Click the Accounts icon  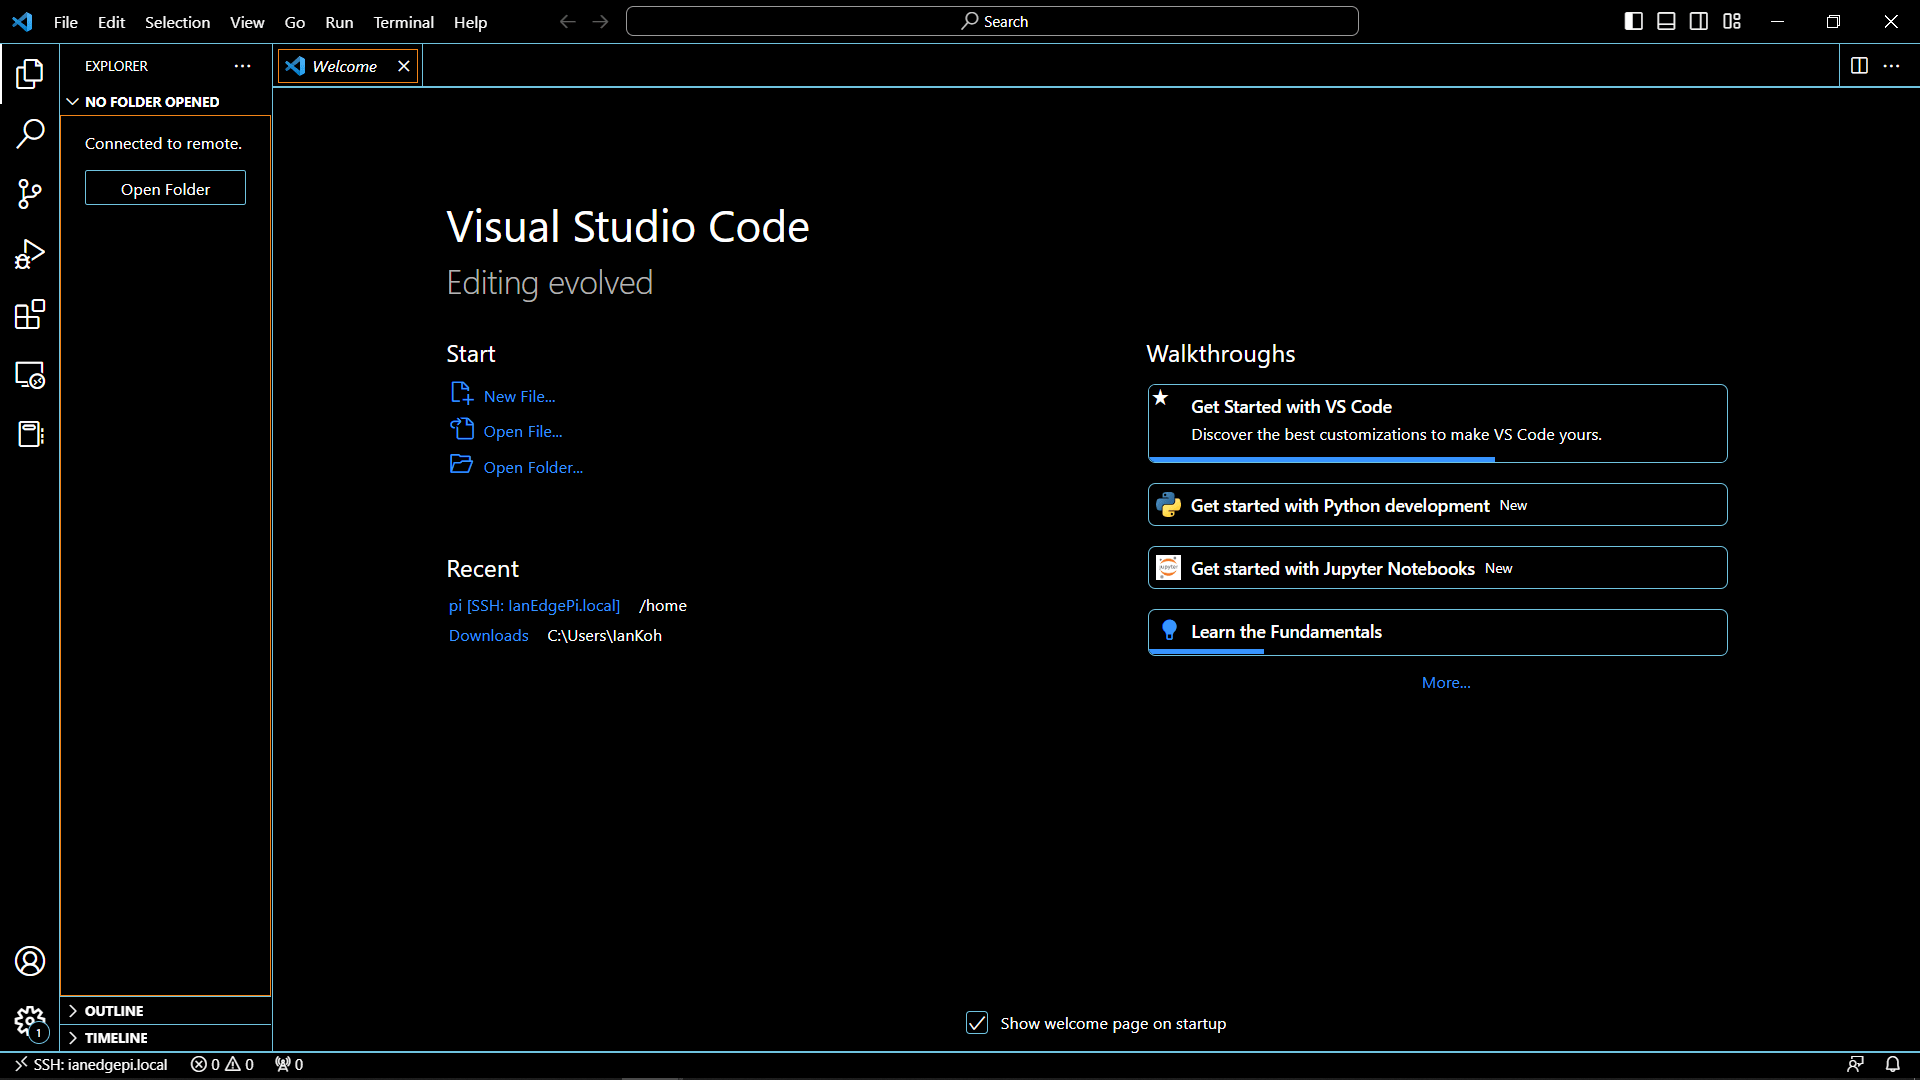(x=30, y=961)
